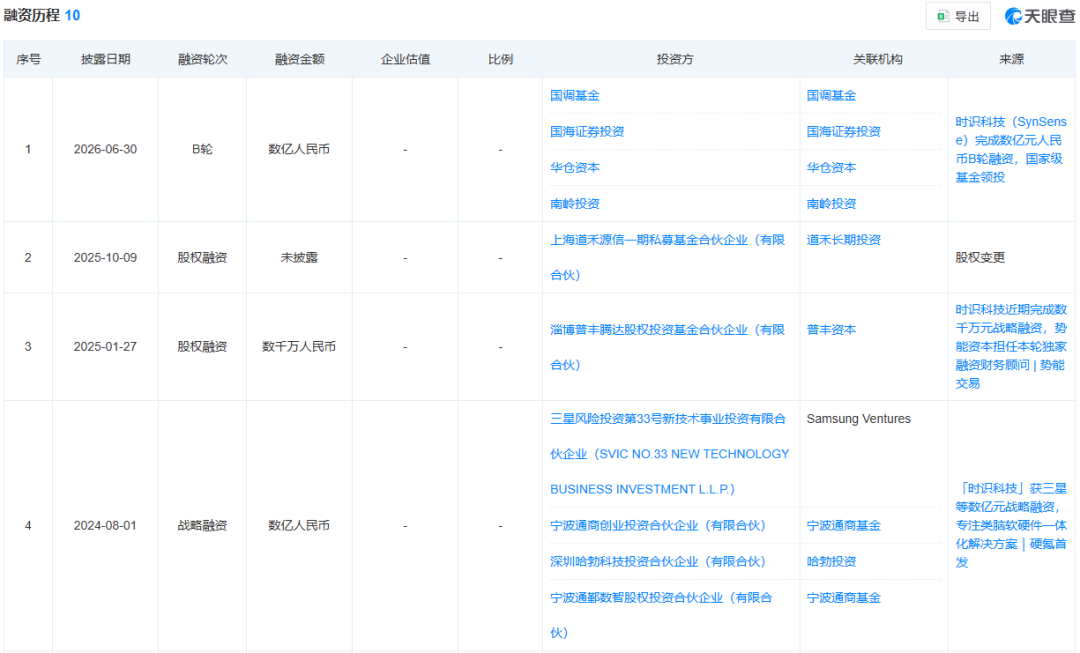This screenshot has height=653, width=1080.
Task: Open 国海证券投资 in 关联机构 column
Action: 844,132
